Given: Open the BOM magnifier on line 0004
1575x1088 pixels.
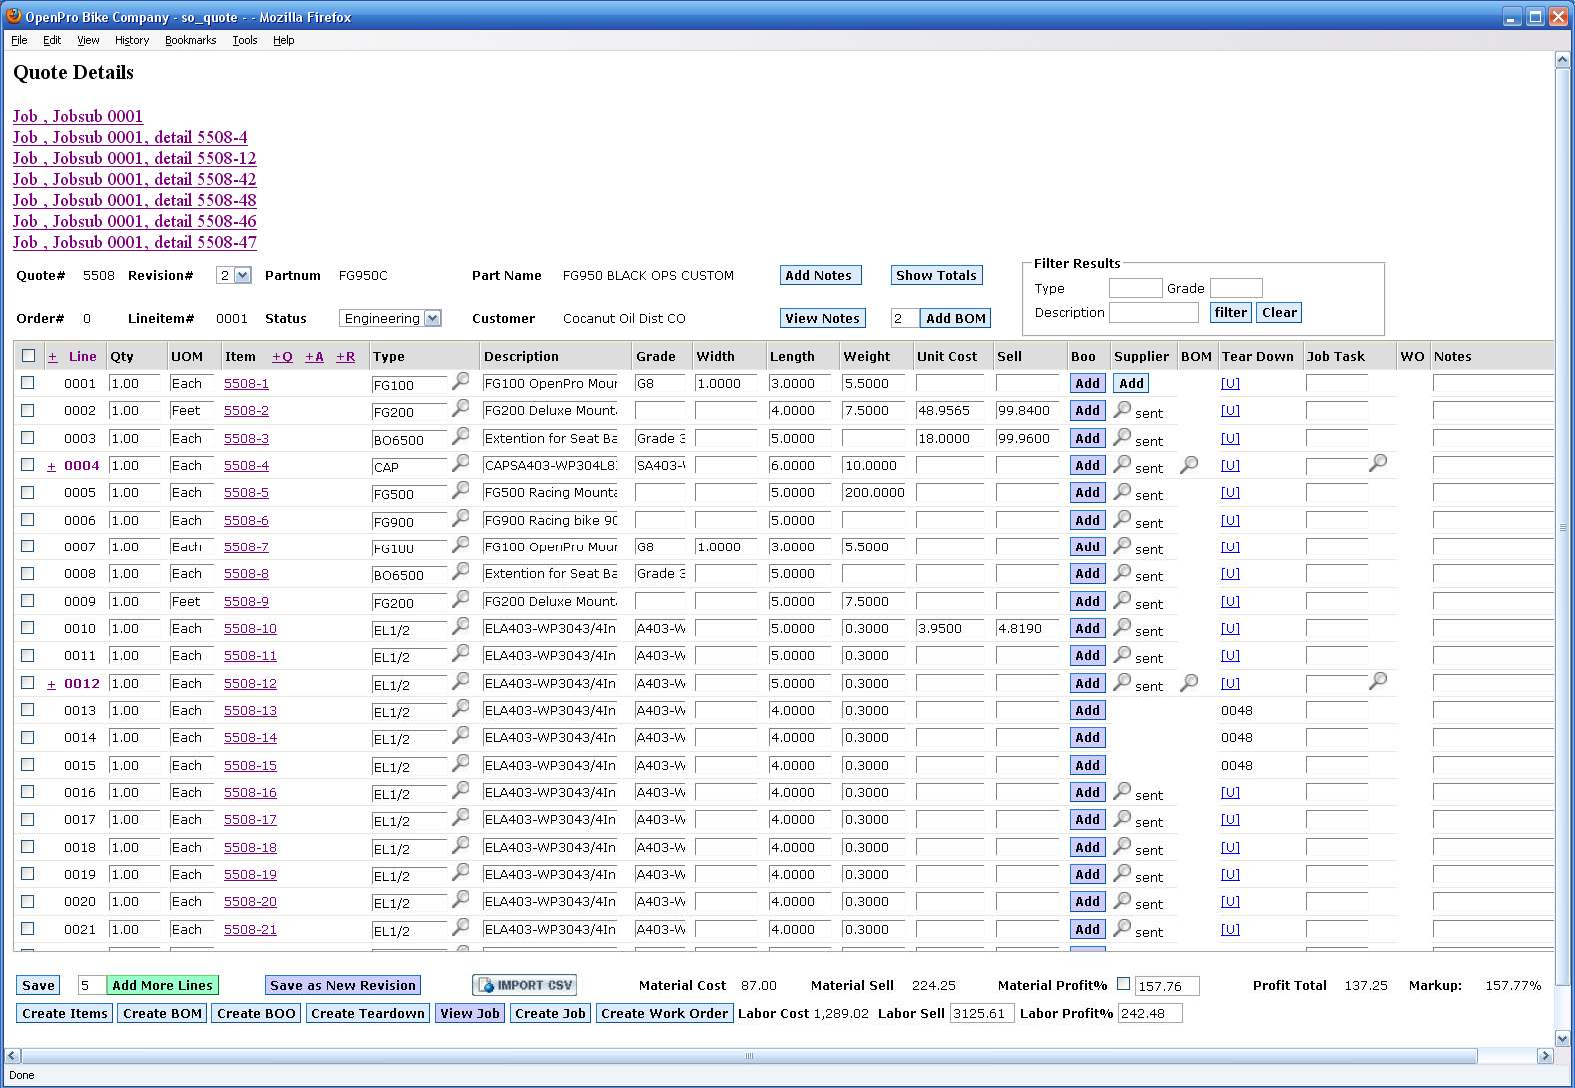Looking at the screenshot, I should [1189, 465].
